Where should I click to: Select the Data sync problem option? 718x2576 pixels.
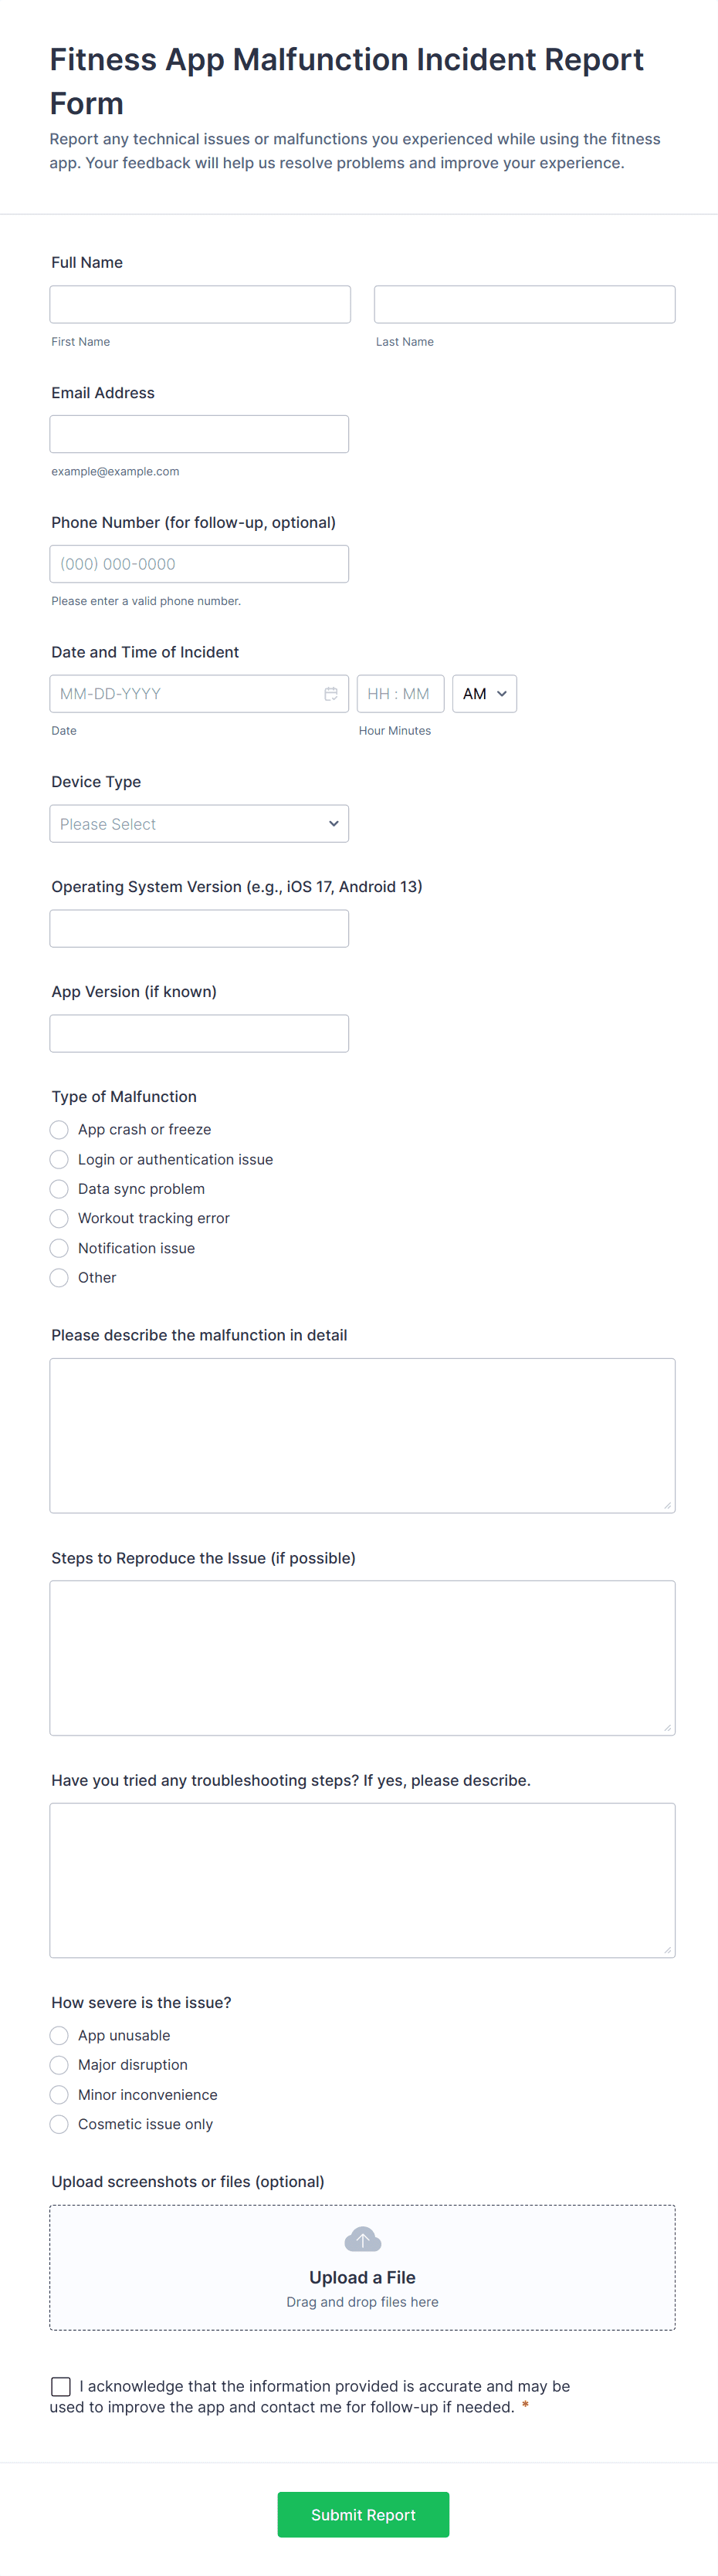58,1188
